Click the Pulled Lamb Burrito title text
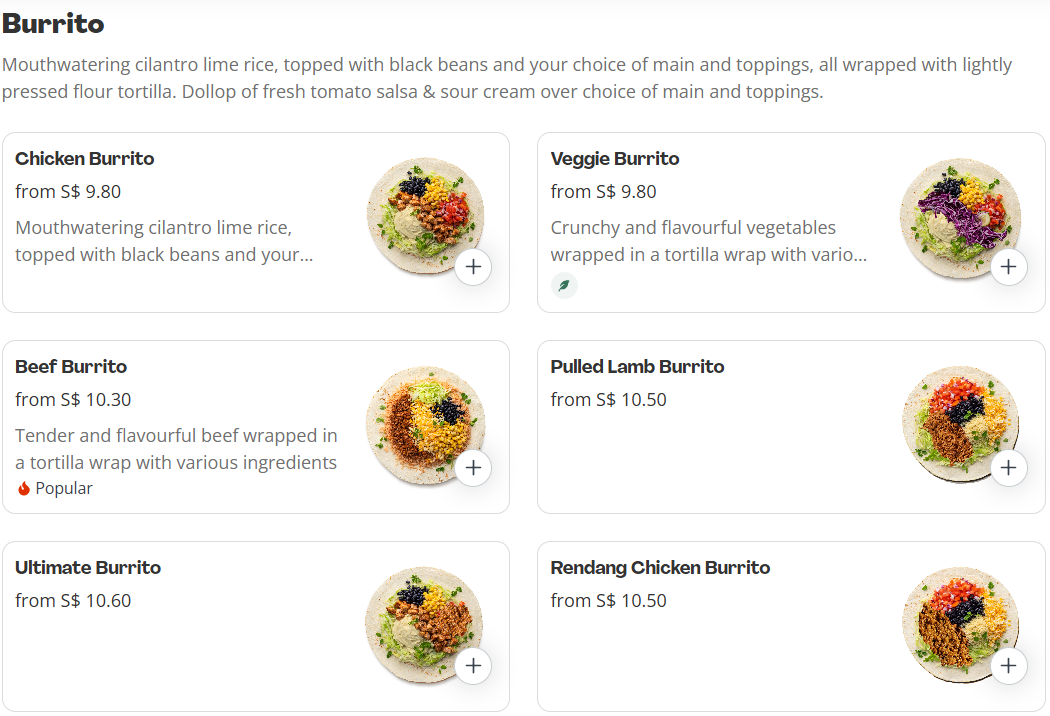Screen dimensions: 1050x716 click(x=637, y=366)
